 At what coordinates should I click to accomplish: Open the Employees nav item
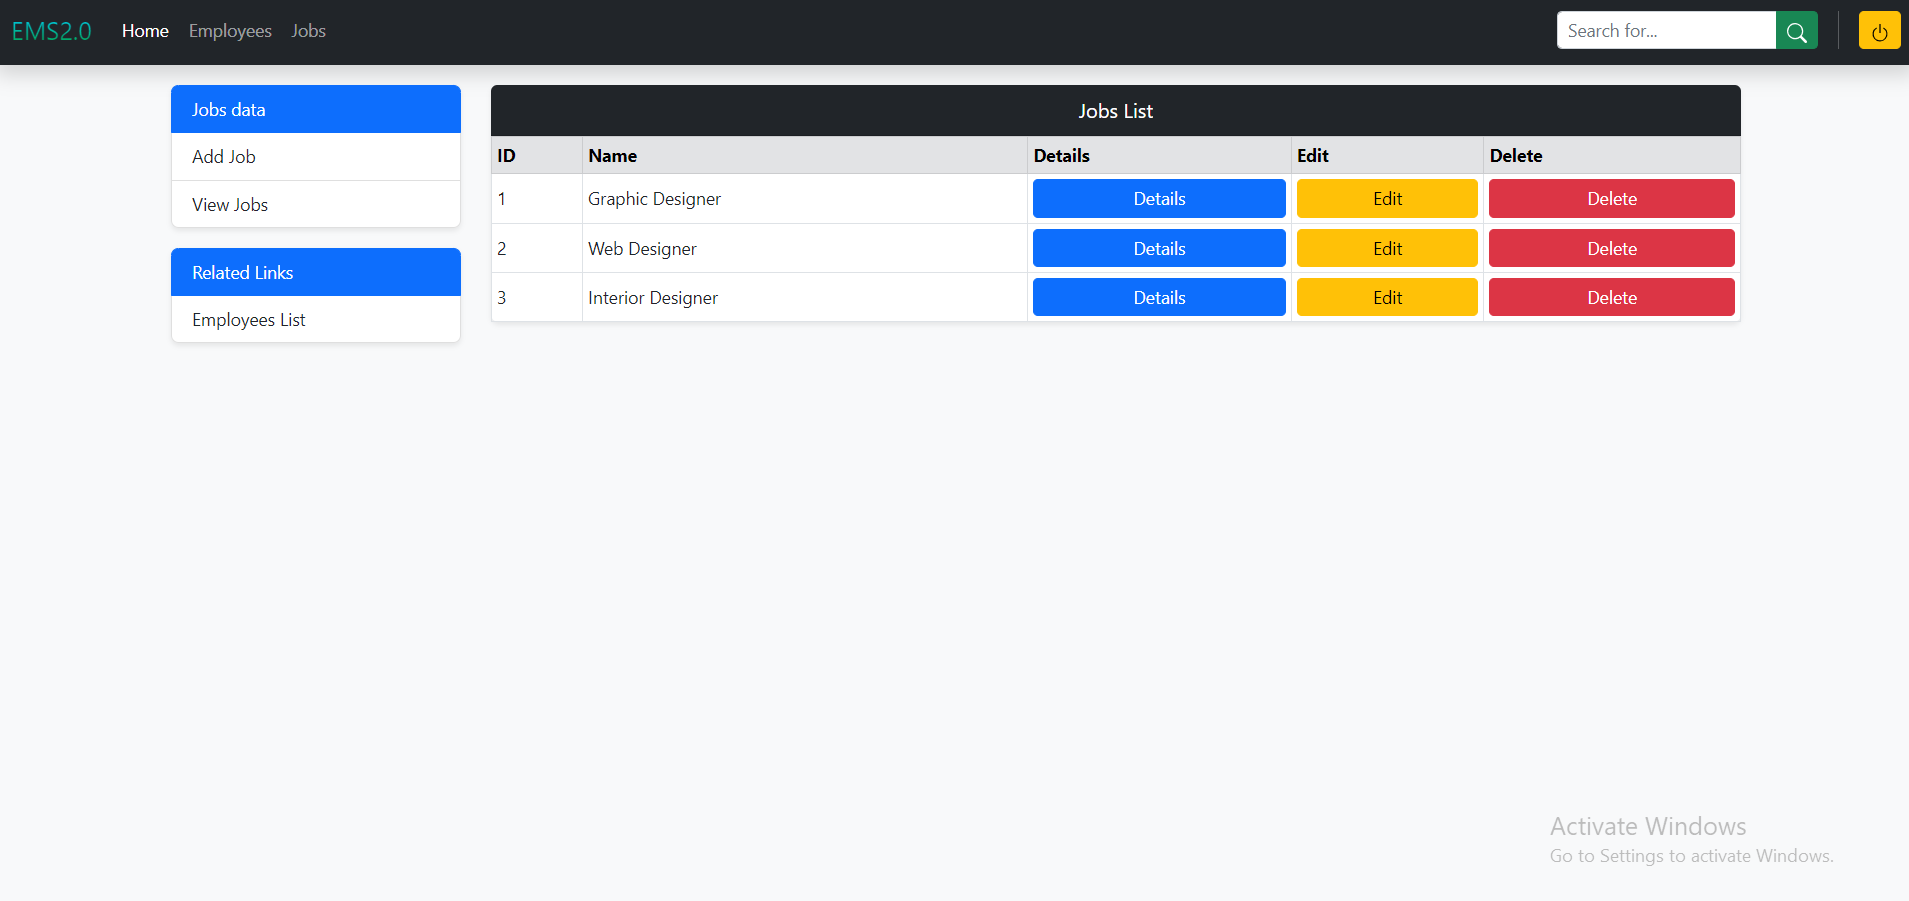(230, 31)
